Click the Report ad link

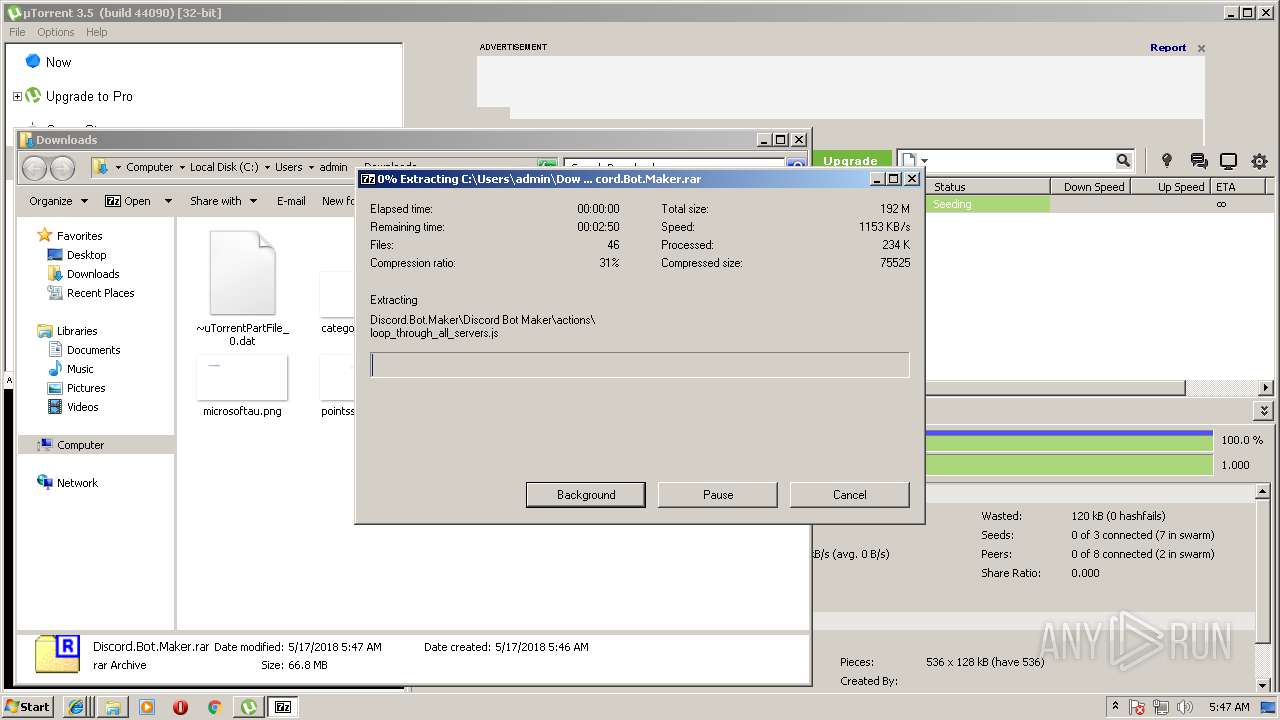click(1168, 47)
